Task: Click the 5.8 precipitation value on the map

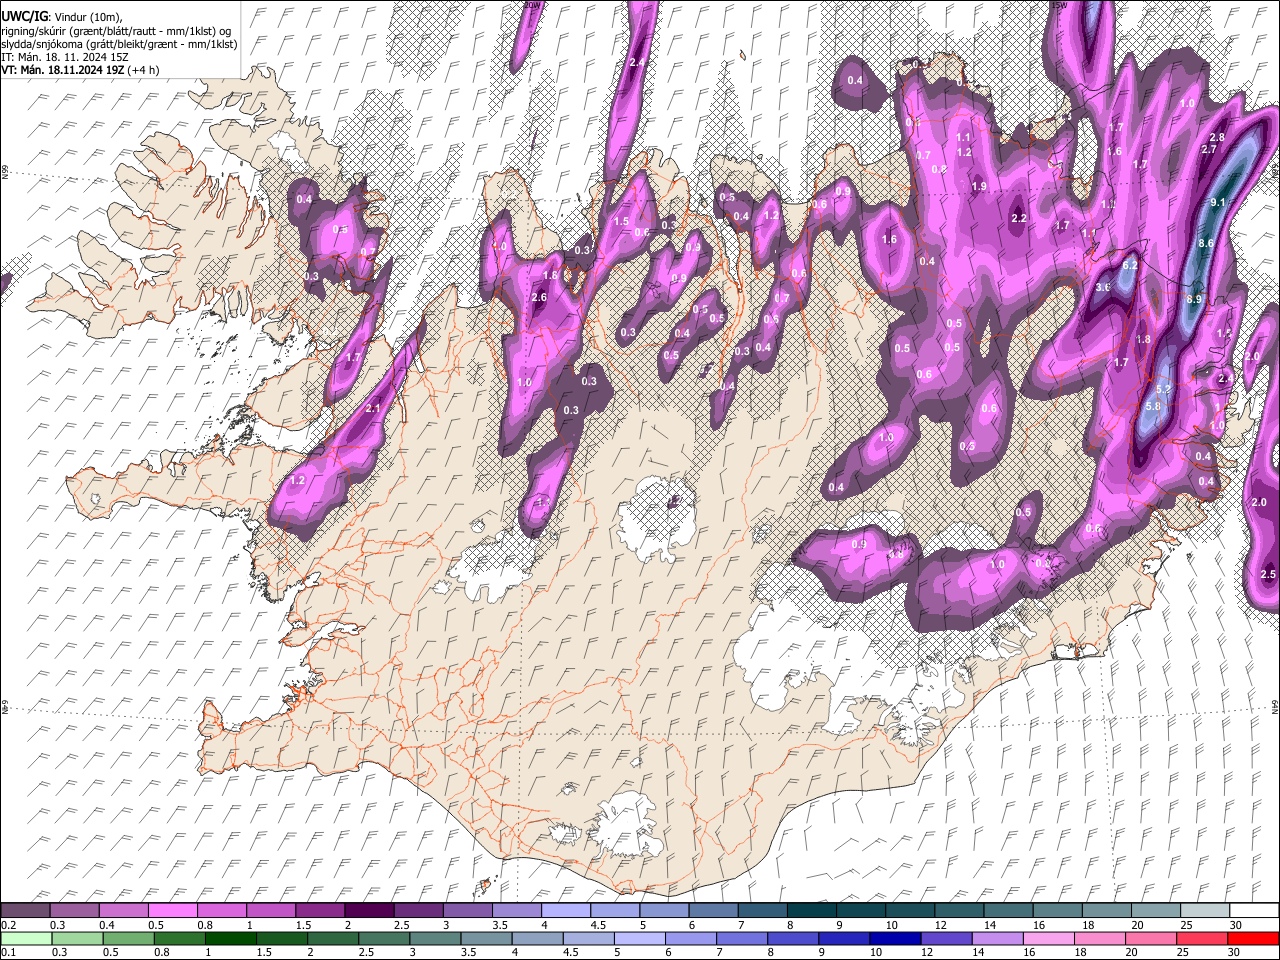Action: [x=1153, y=406]
